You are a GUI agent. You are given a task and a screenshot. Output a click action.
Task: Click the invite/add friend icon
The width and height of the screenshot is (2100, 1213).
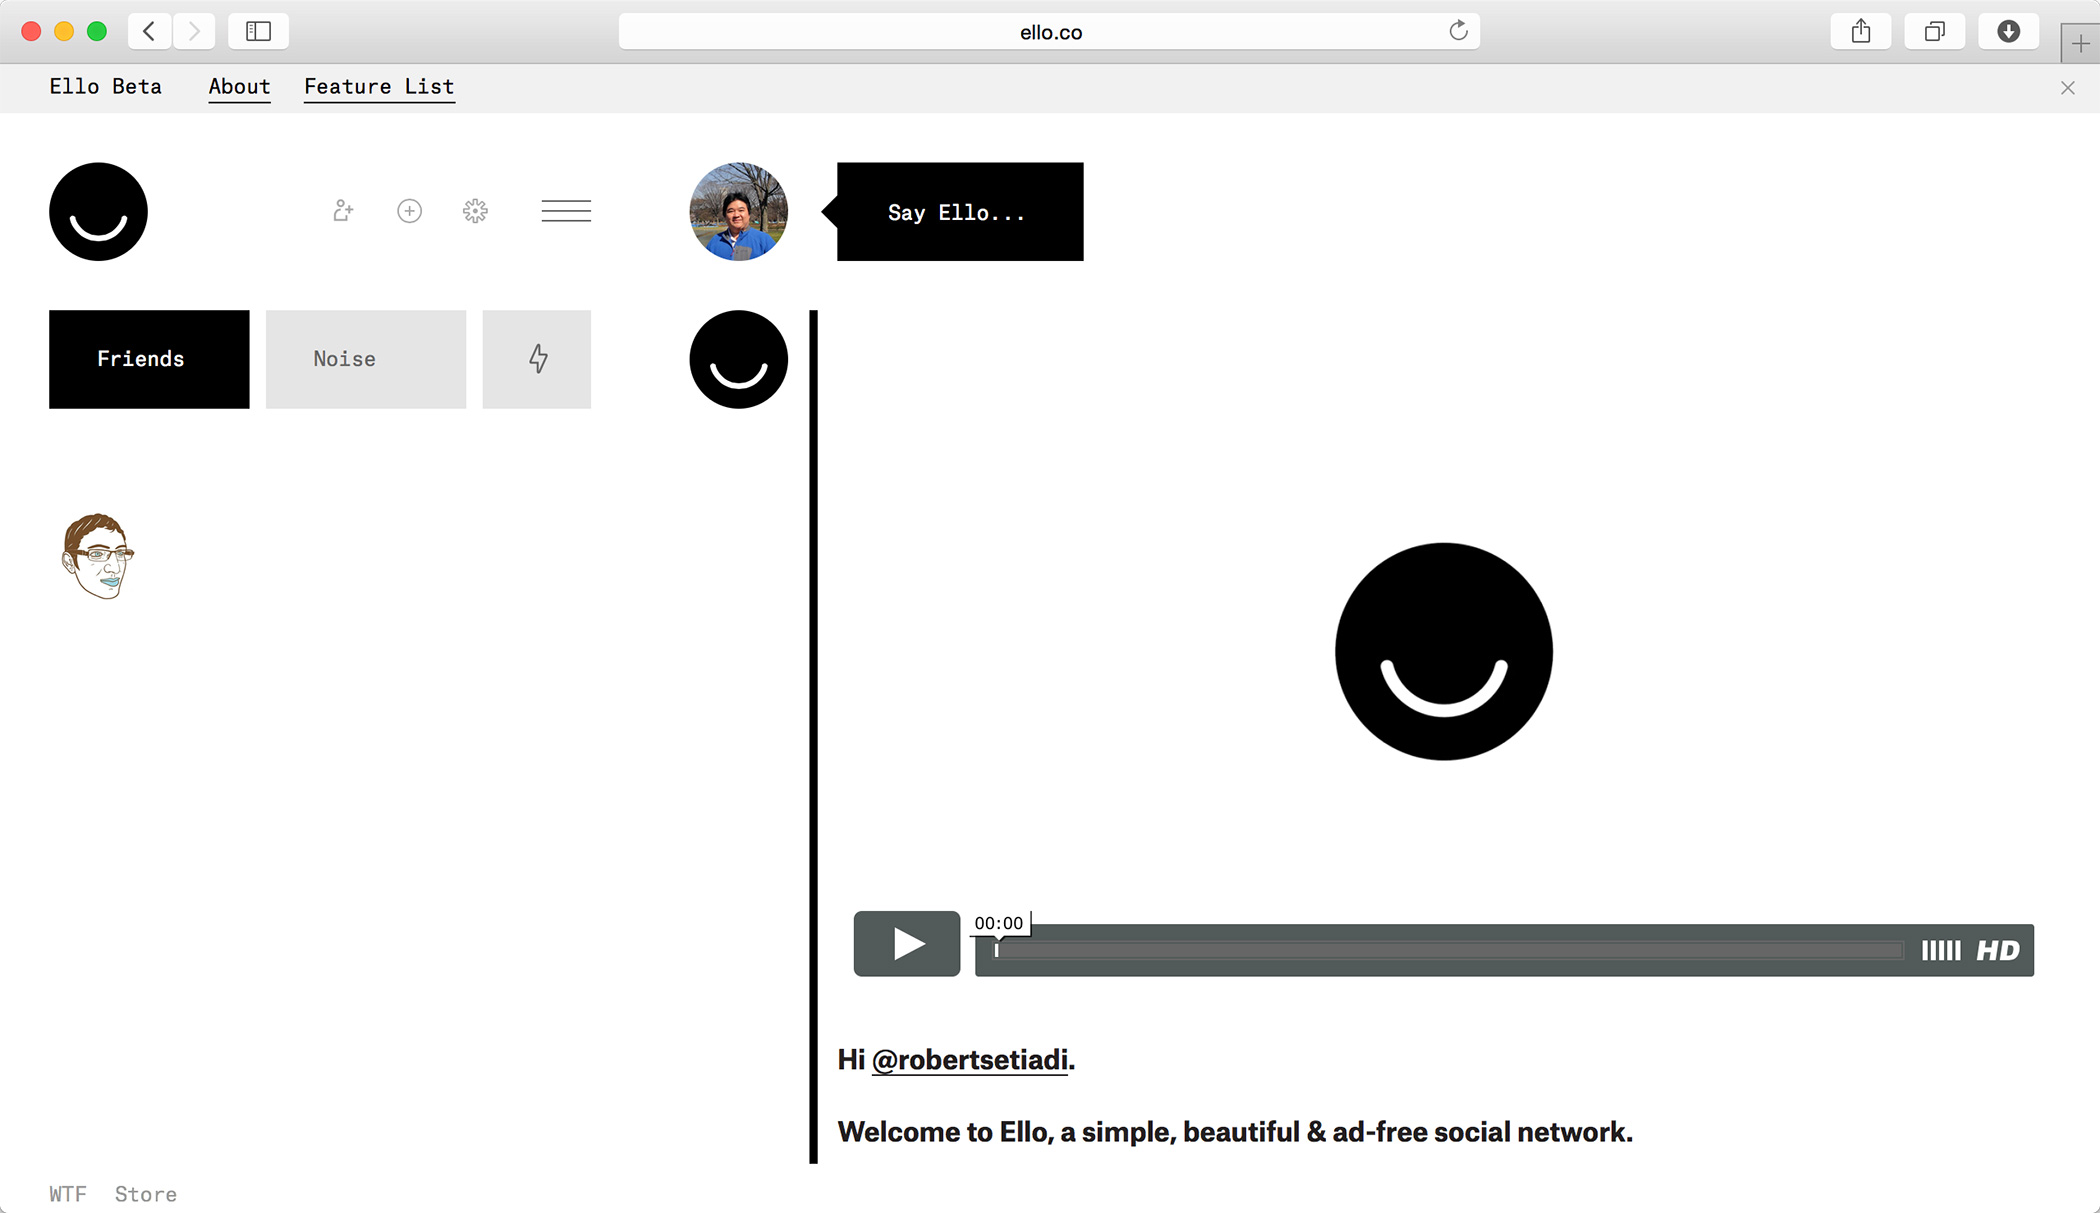pos(342,209)
